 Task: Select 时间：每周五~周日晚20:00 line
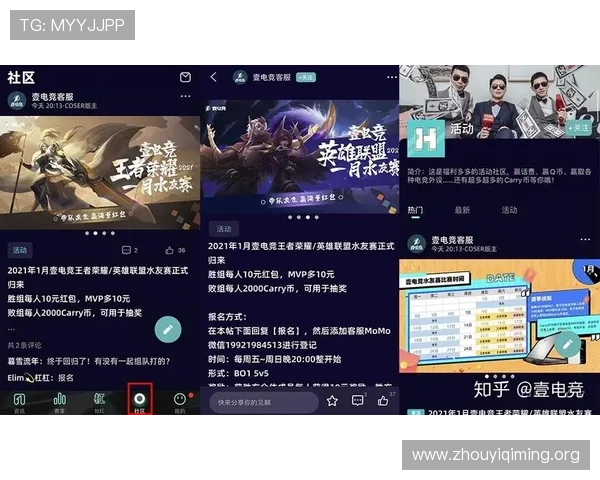pyautogui.click(x=275, y=359)
